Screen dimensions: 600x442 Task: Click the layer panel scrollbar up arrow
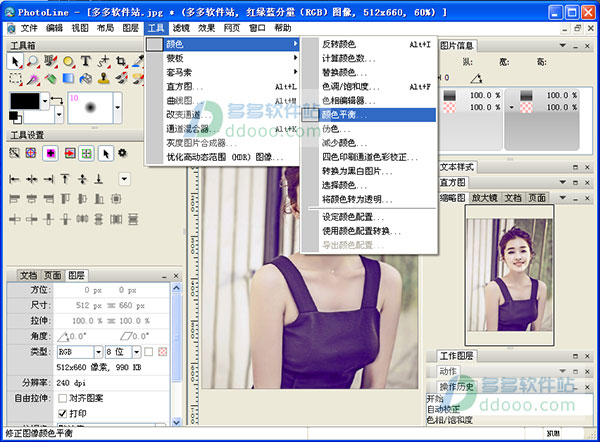click(x=176, y=288)
